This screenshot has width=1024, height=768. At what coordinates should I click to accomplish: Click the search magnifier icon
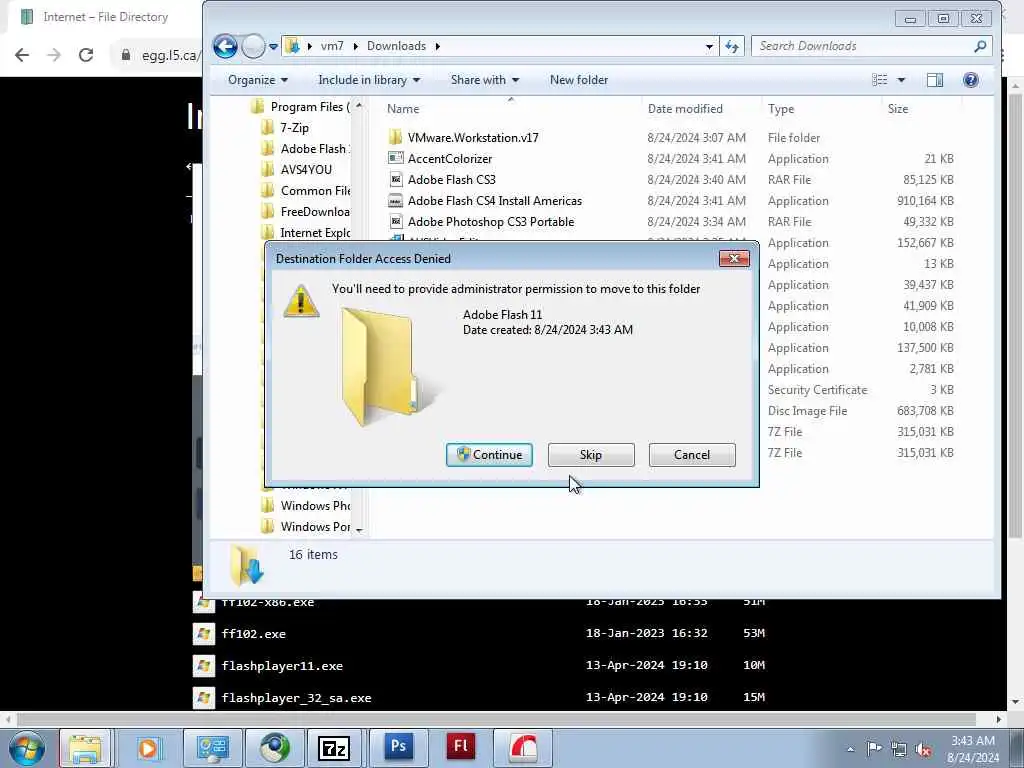pyautogui.click(x=980, y=46)
